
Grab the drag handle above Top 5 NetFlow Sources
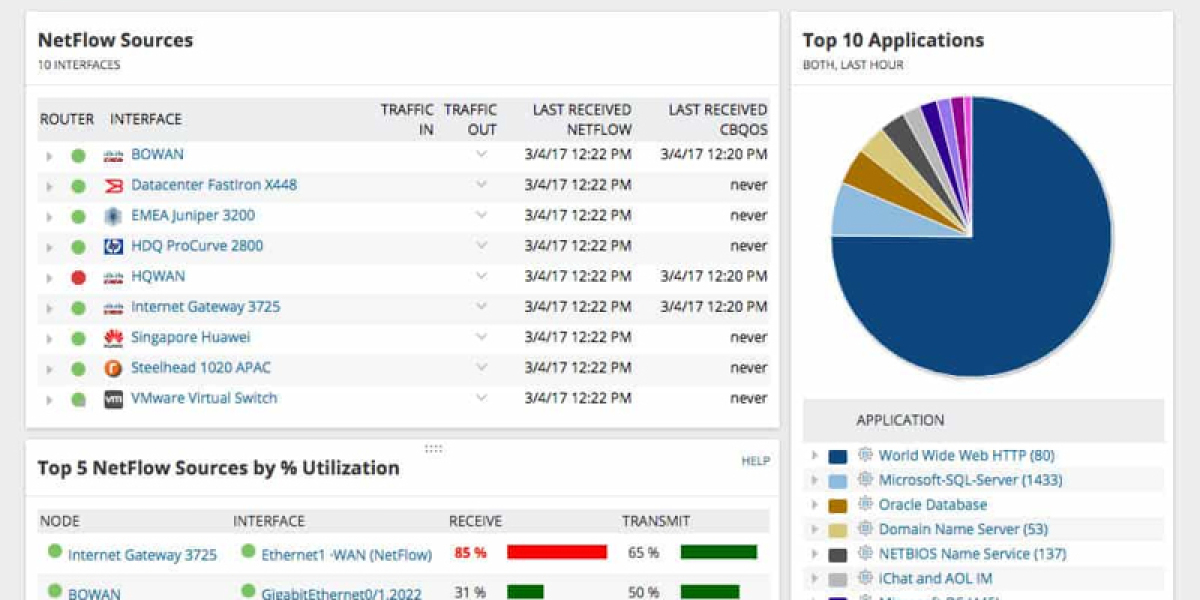[x=433, y=449]
